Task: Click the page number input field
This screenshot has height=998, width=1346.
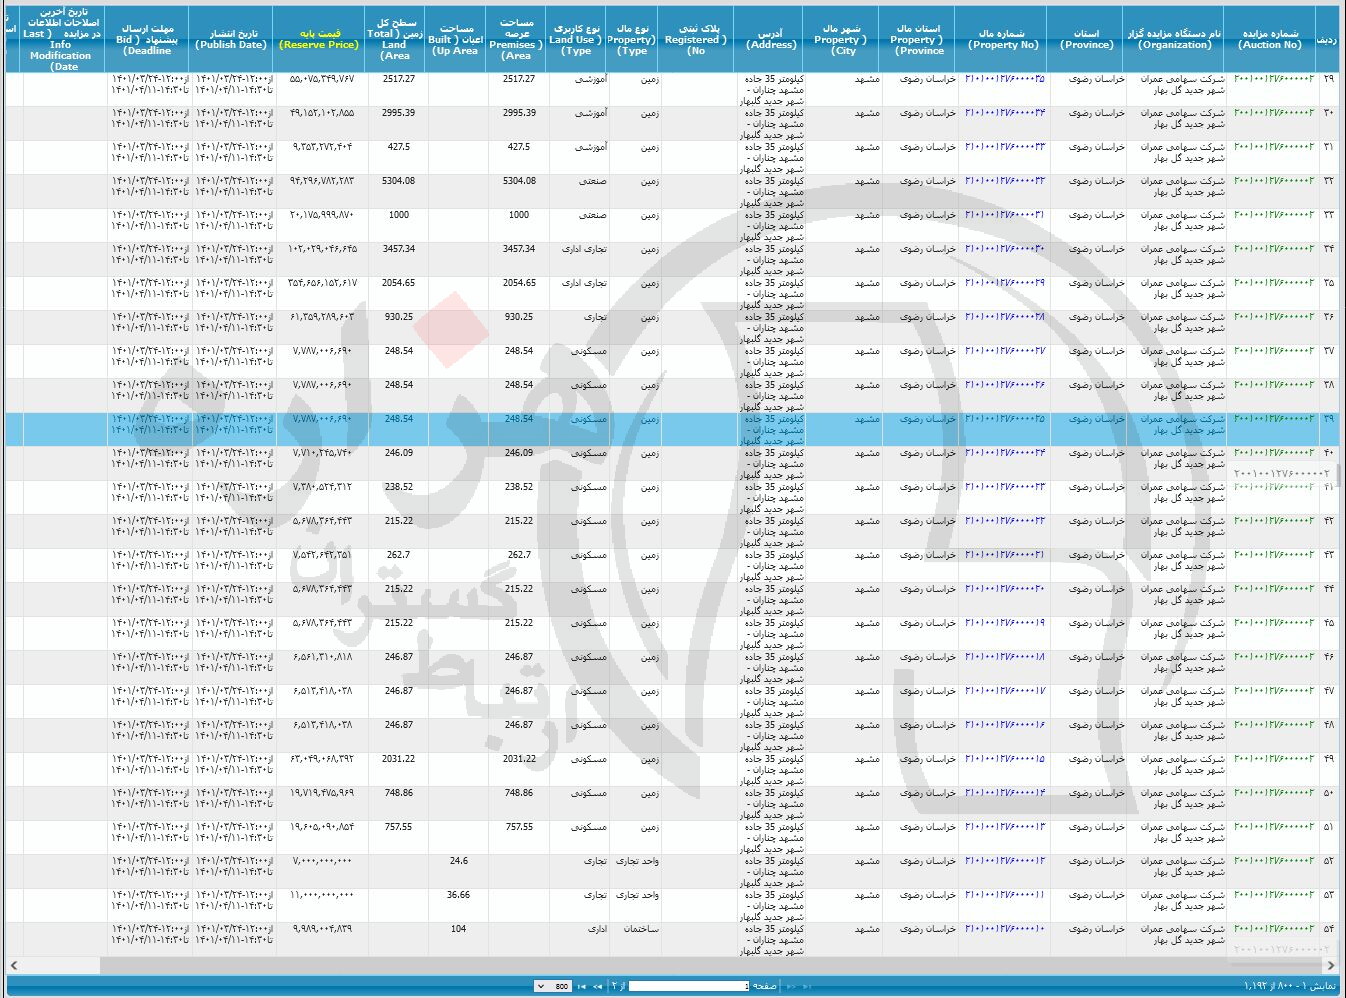Action: click(x=689, y=987)
